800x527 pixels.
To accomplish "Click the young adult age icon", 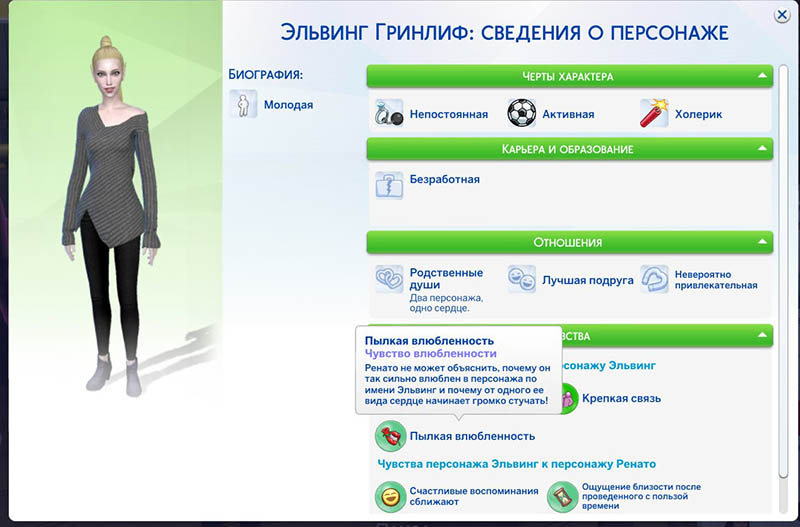I will tap(243, 104).
